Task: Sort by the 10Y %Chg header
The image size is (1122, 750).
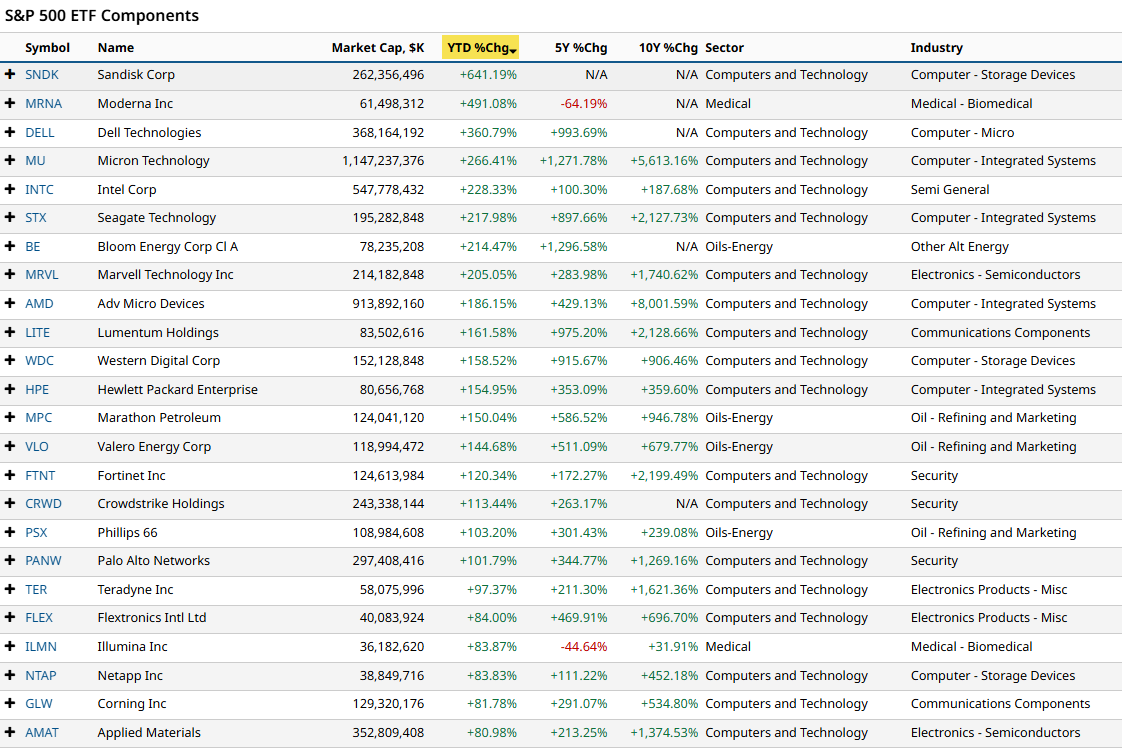Action: pyautogui.click(x=668, y=47)
